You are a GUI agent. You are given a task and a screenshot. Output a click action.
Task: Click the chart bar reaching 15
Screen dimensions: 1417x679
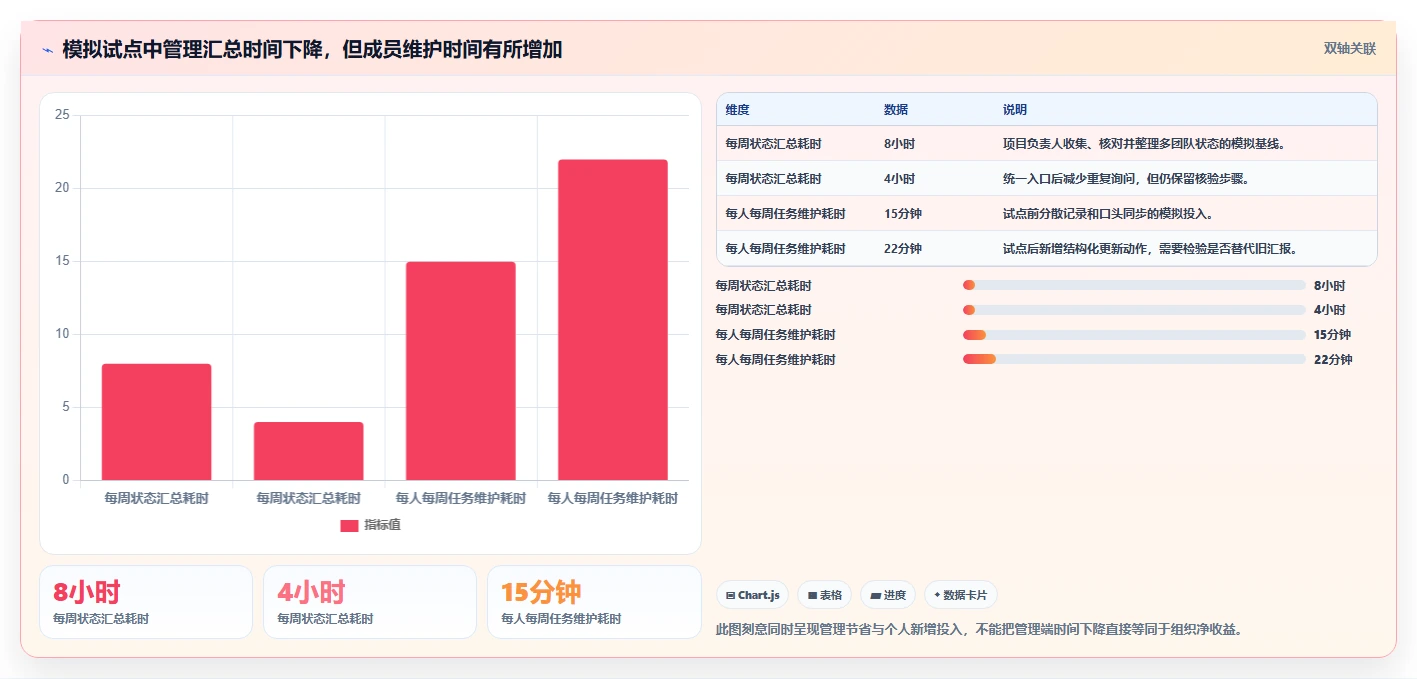pos(461,371)
